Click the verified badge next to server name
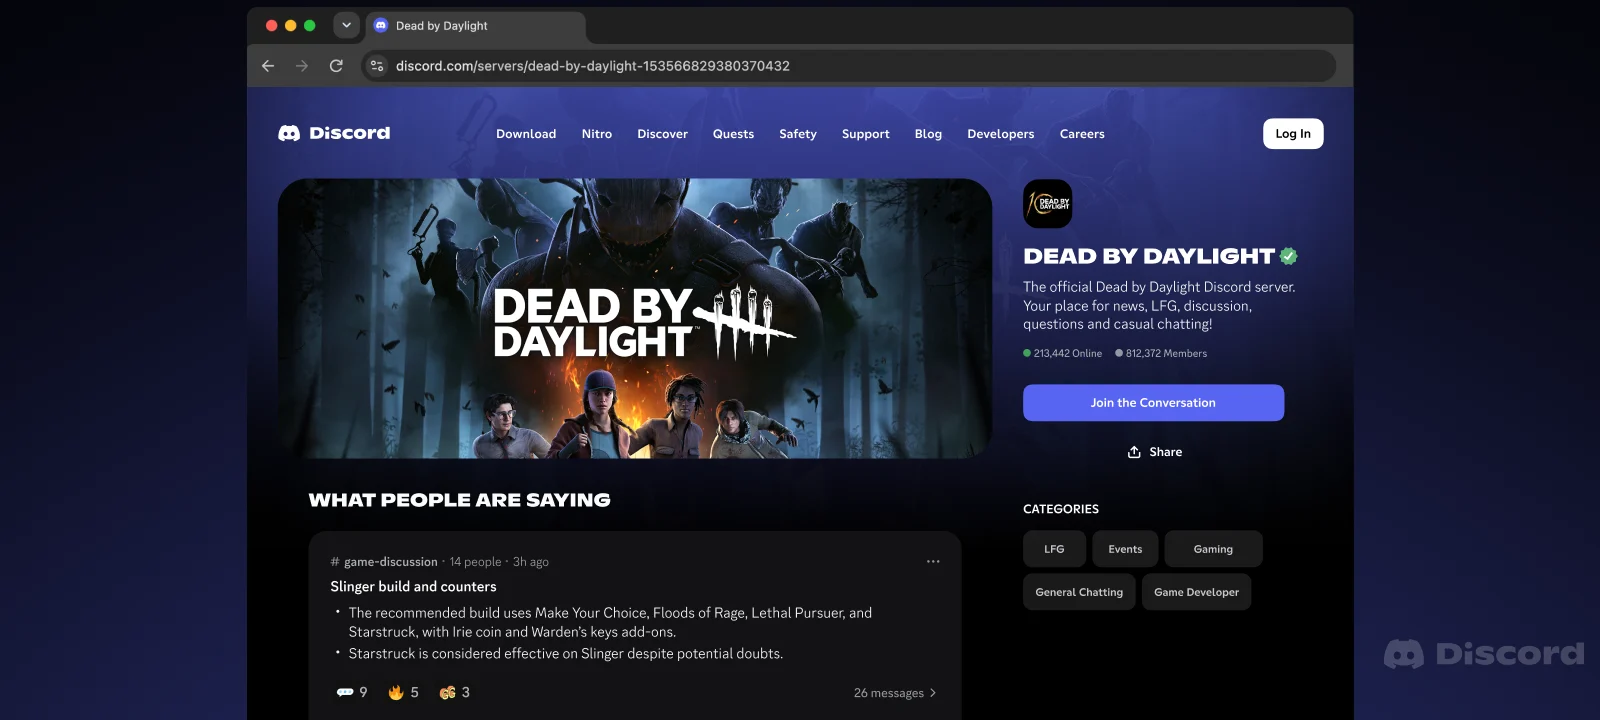Viewport: 1600px width, 720px height. tap(1289, 256)
